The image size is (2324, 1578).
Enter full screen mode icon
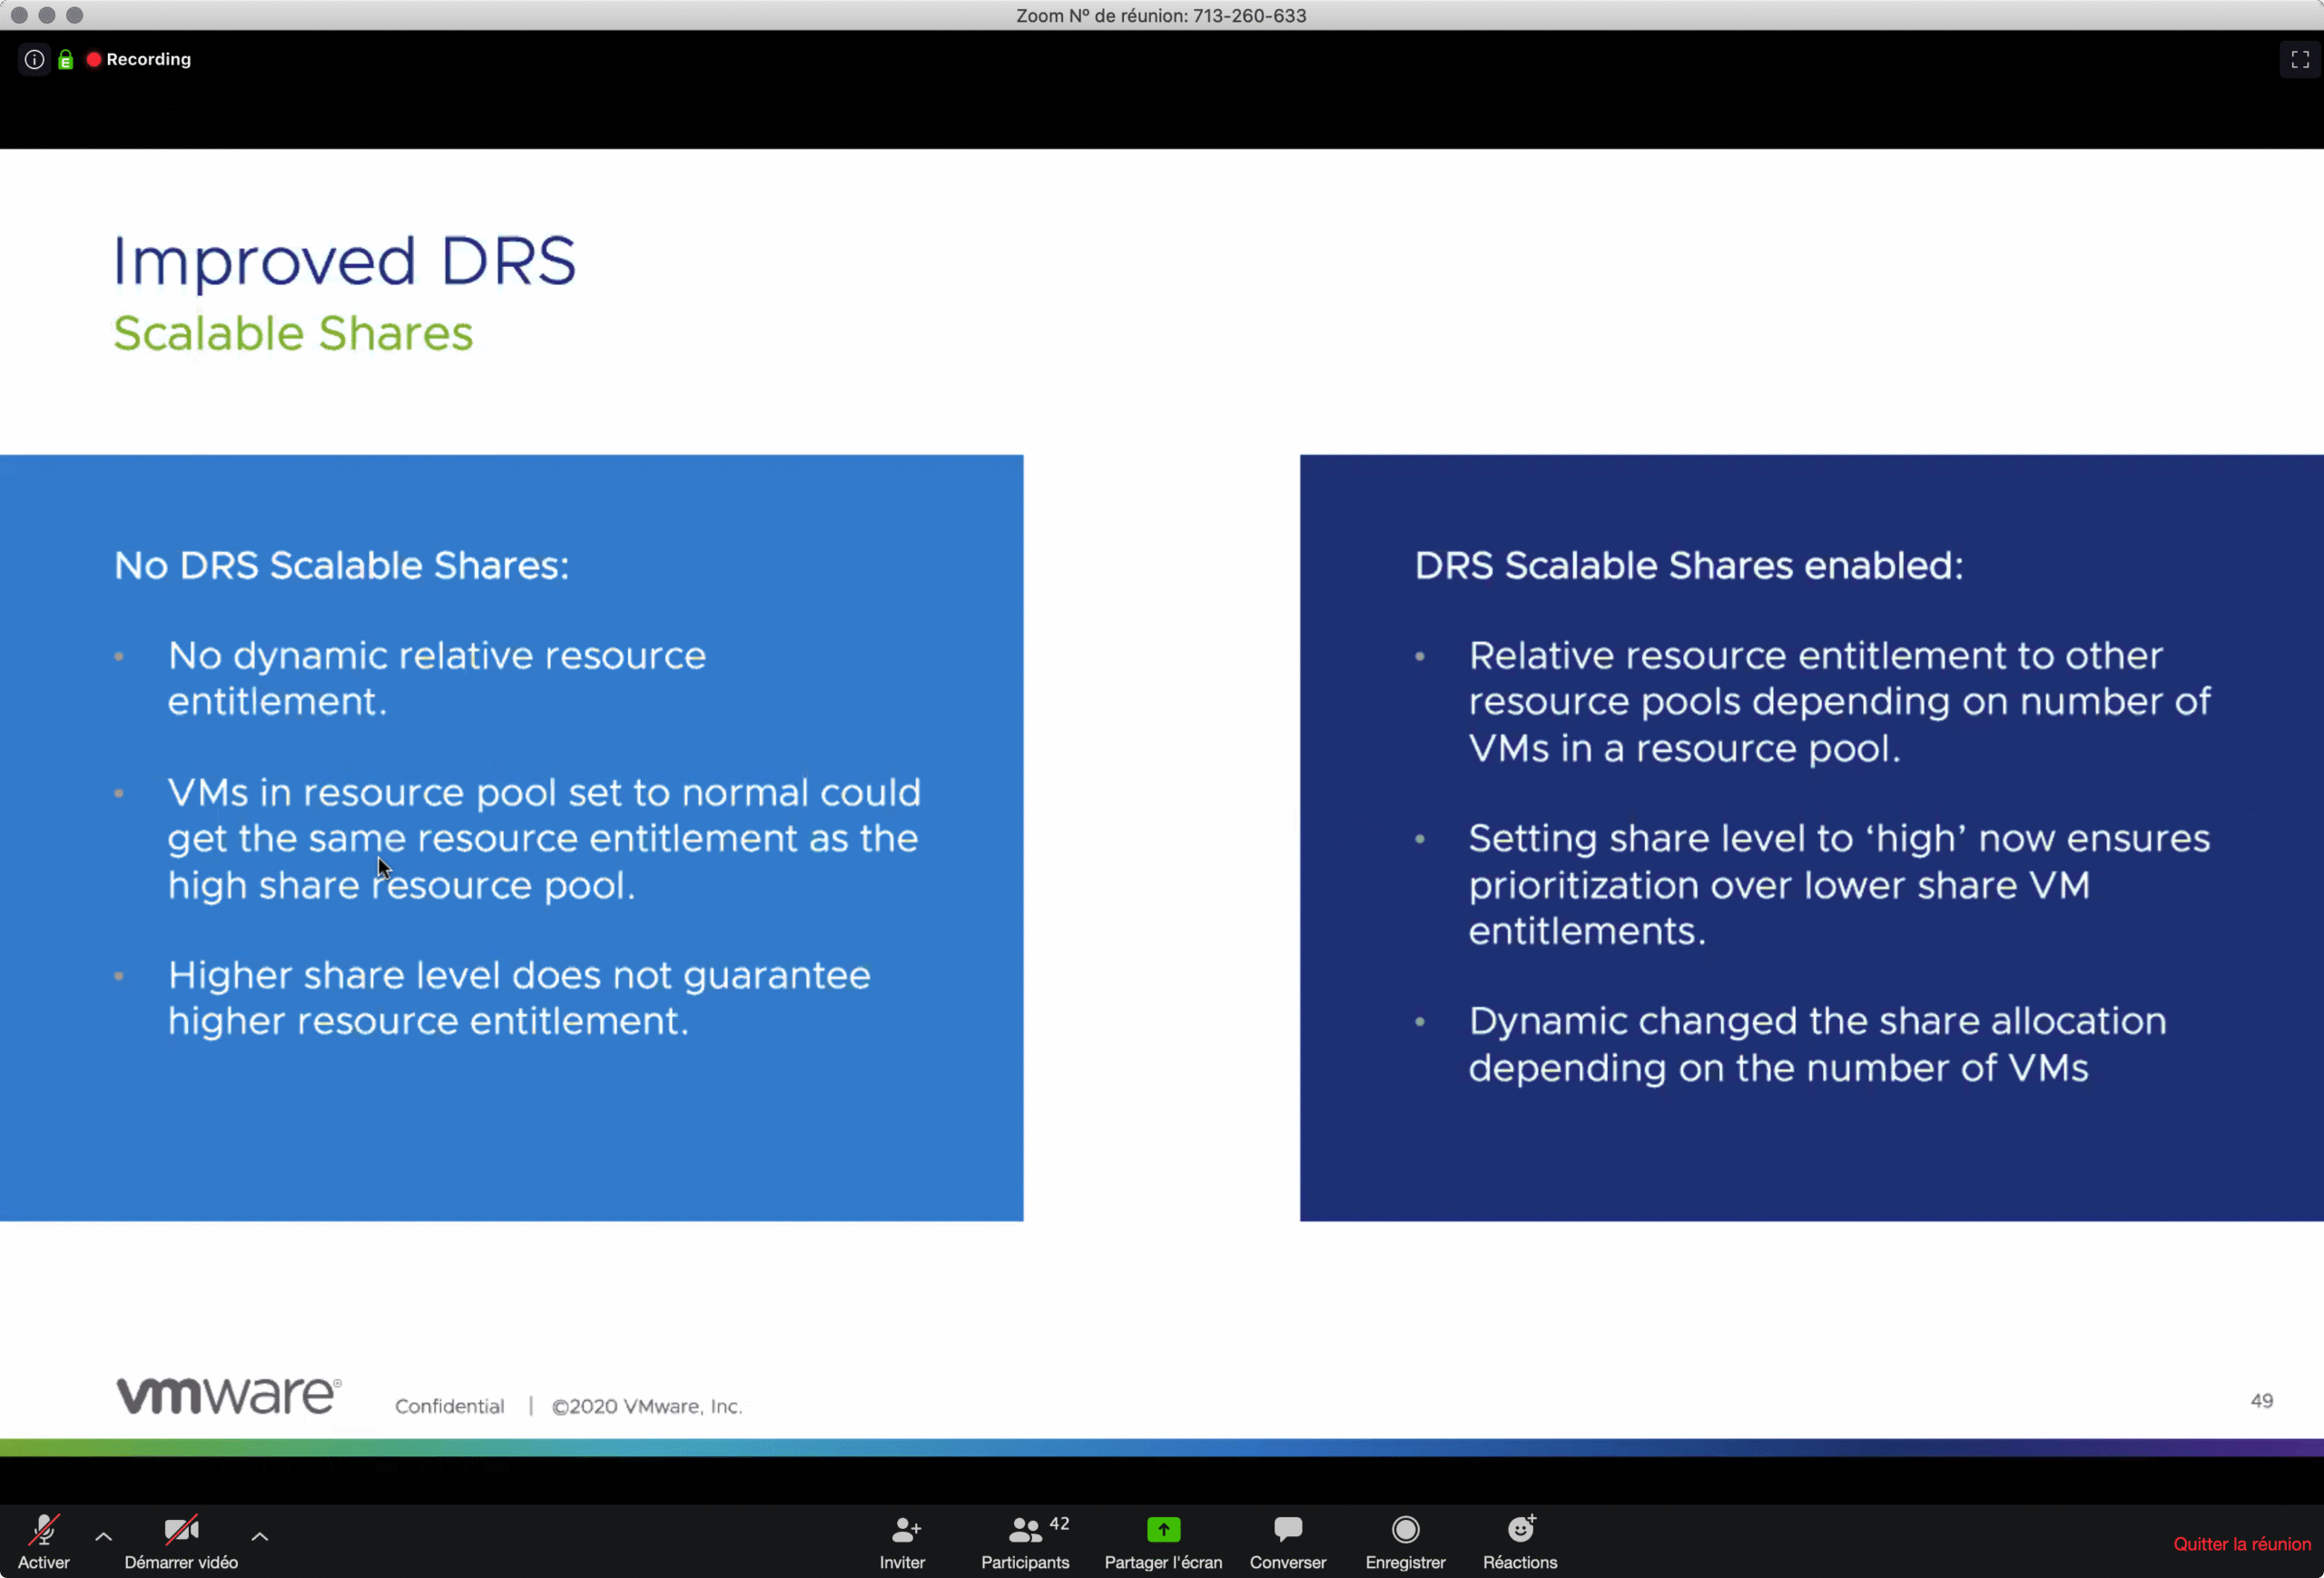[x=2299, y=60]
